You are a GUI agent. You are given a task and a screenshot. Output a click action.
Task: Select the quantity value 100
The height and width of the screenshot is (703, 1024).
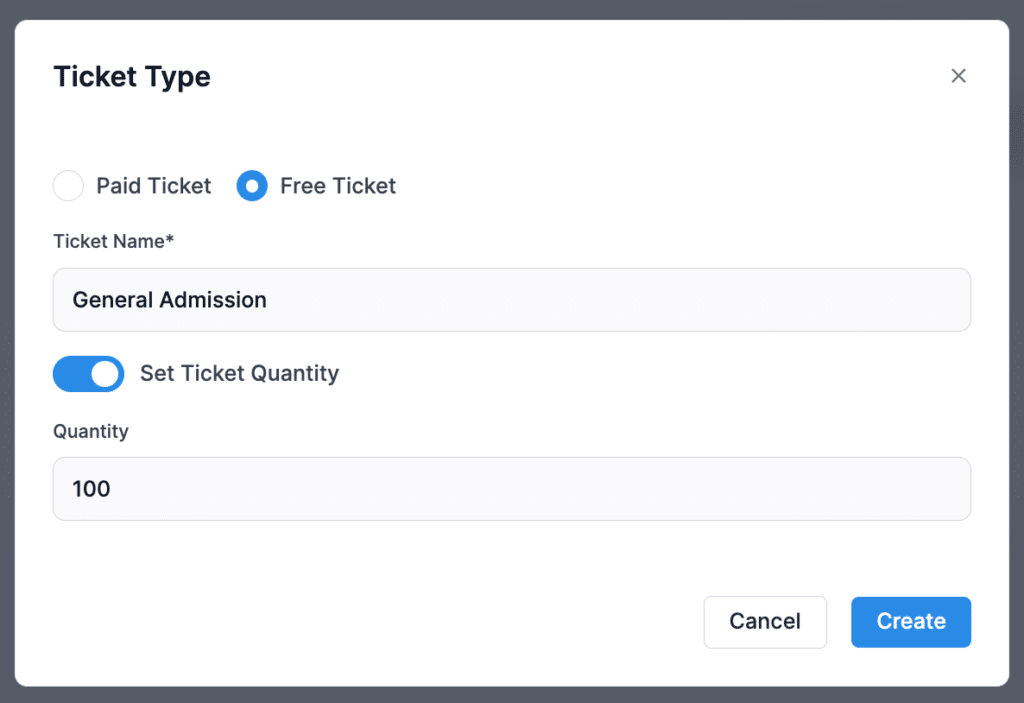coord(90,489)
